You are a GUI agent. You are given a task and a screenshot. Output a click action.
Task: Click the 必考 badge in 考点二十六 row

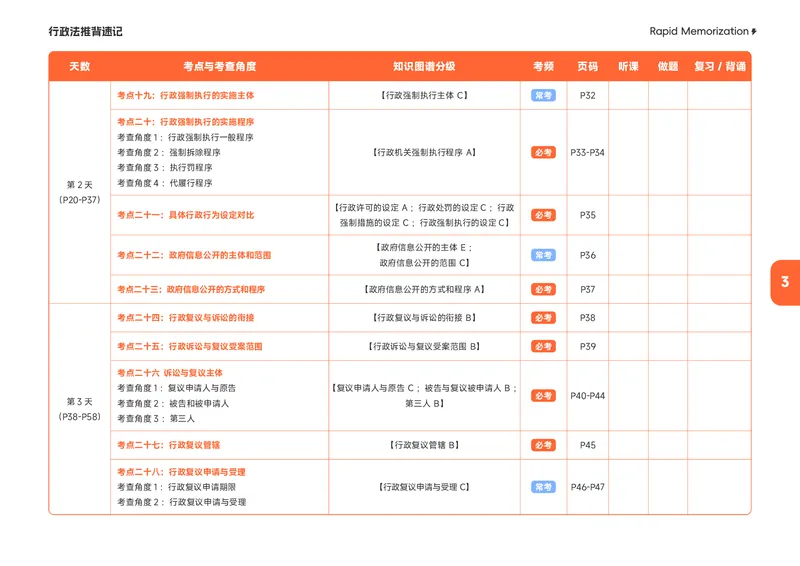point(543,396)
